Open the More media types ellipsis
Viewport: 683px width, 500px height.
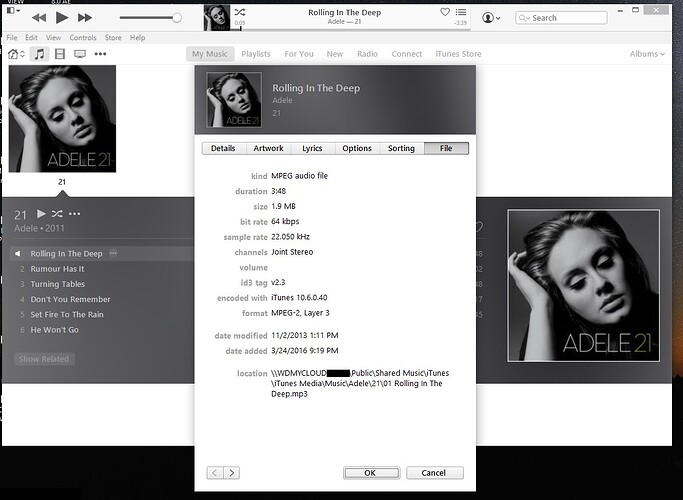[x=100, y=54]
